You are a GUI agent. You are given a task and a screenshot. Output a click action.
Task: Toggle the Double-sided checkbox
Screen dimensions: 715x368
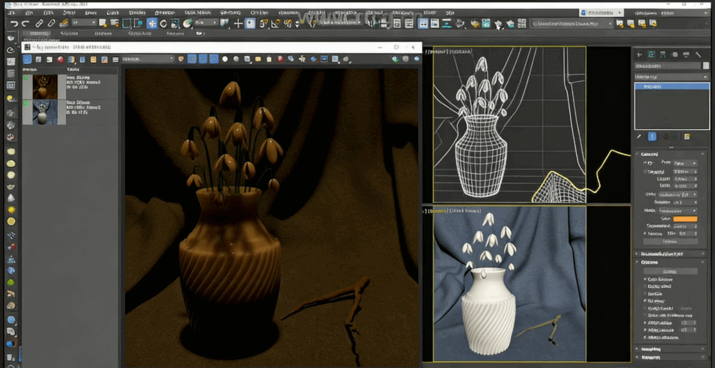coord(645,286)
